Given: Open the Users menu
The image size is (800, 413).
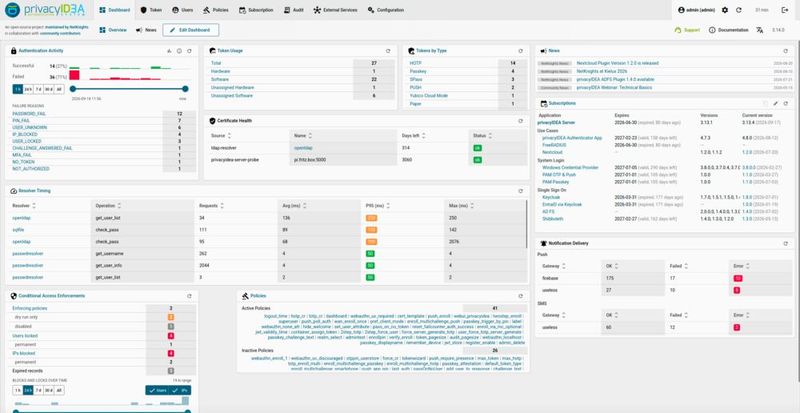Looking at the screenshot, I should [x=183, y=10].
